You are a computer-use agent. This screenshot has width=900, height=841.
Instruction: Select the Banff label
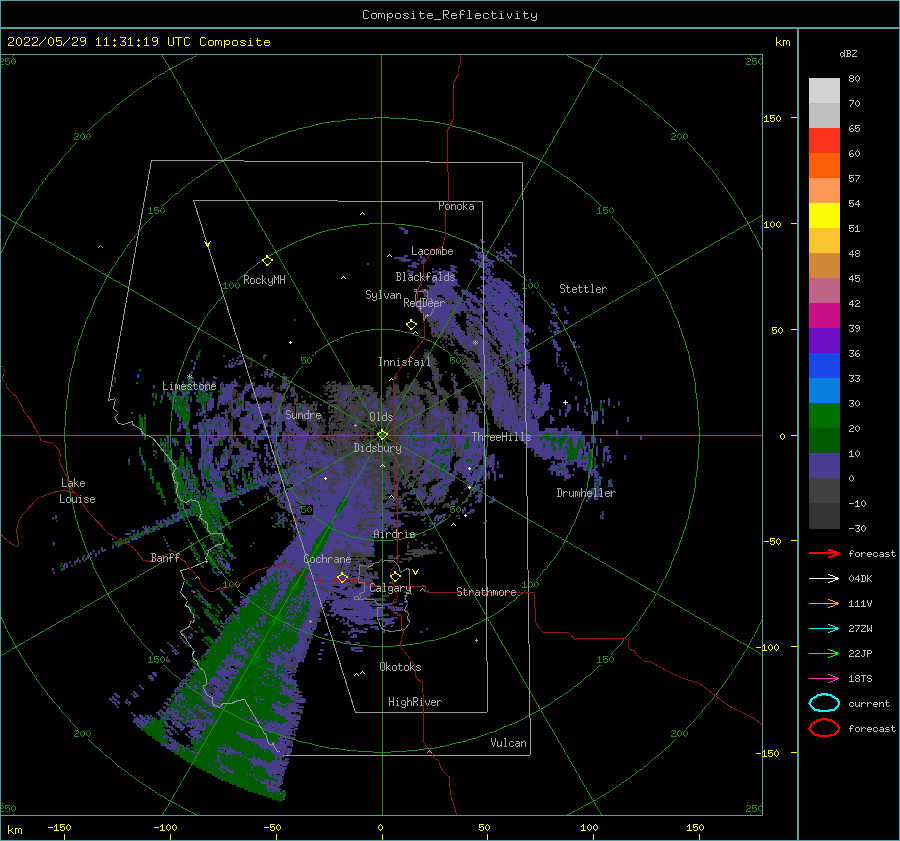point(165,557)
